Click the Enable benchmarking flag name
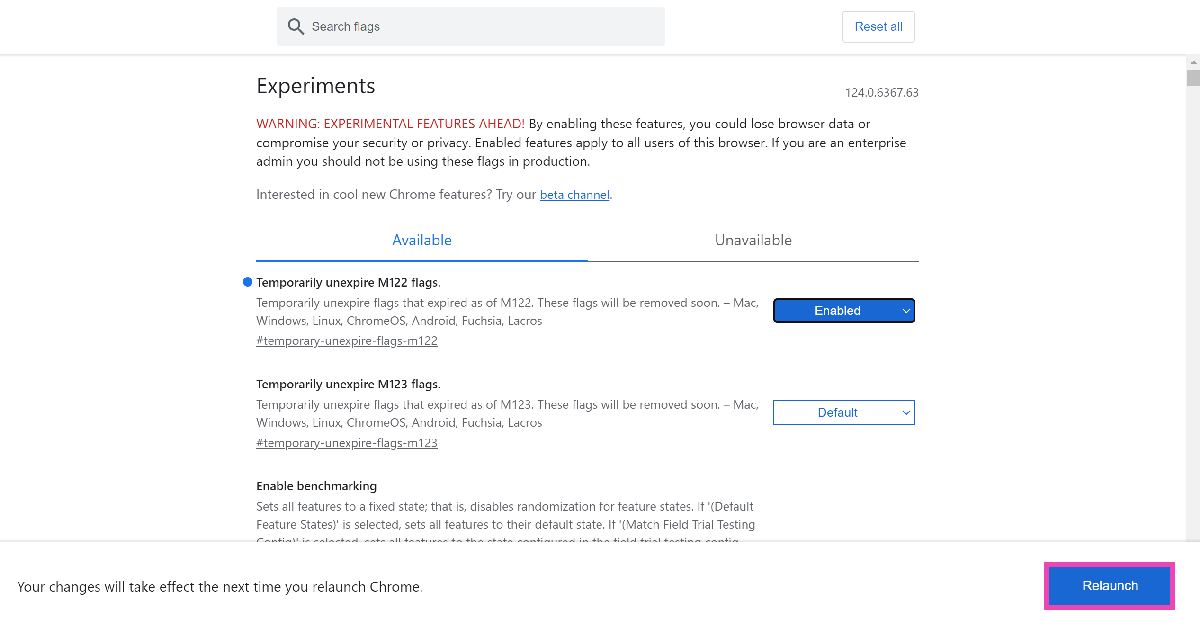1200x628 pixels. pos(317,485)
